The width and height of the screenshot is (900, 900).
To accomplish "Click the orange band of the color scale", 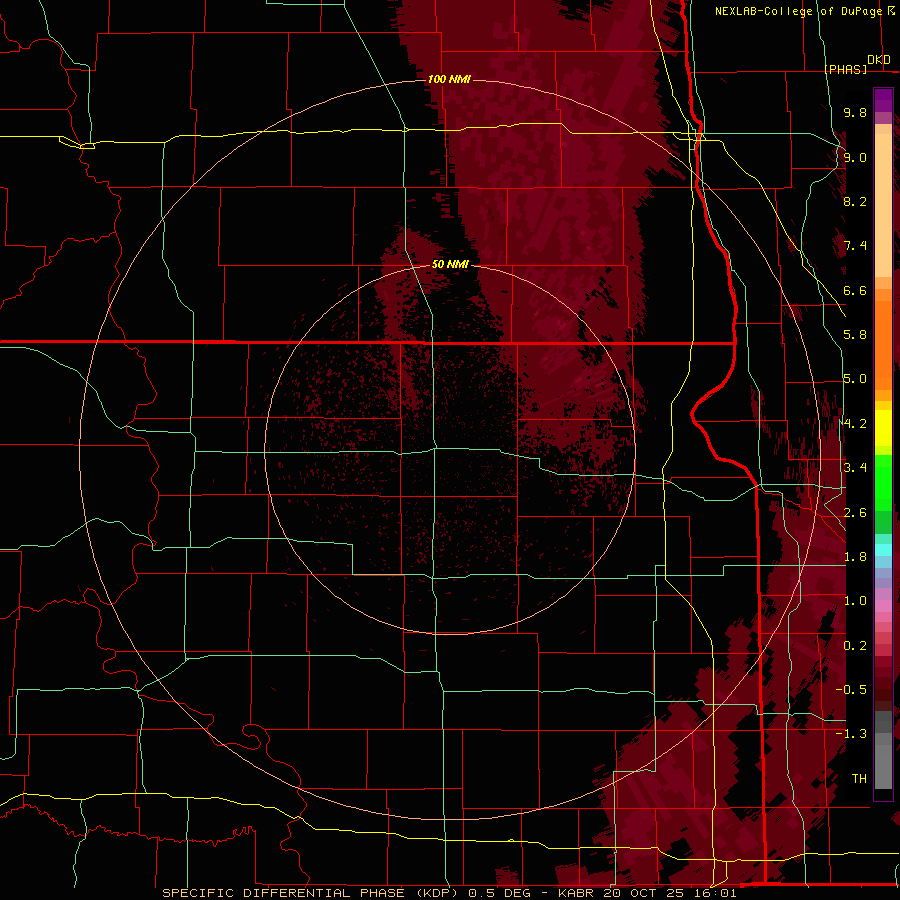I will coord(883,346).
